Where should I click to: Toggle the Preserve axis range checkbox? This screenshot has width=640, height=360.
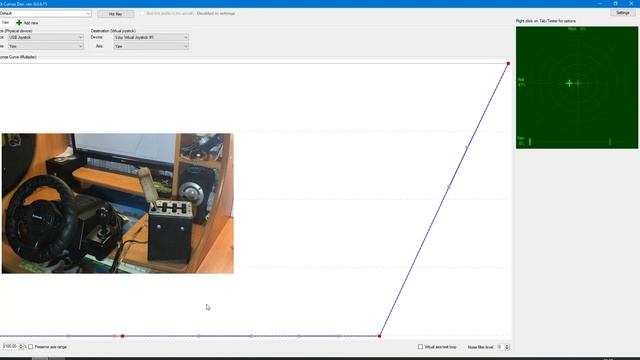pyautogui.click(x=31, y=347)
